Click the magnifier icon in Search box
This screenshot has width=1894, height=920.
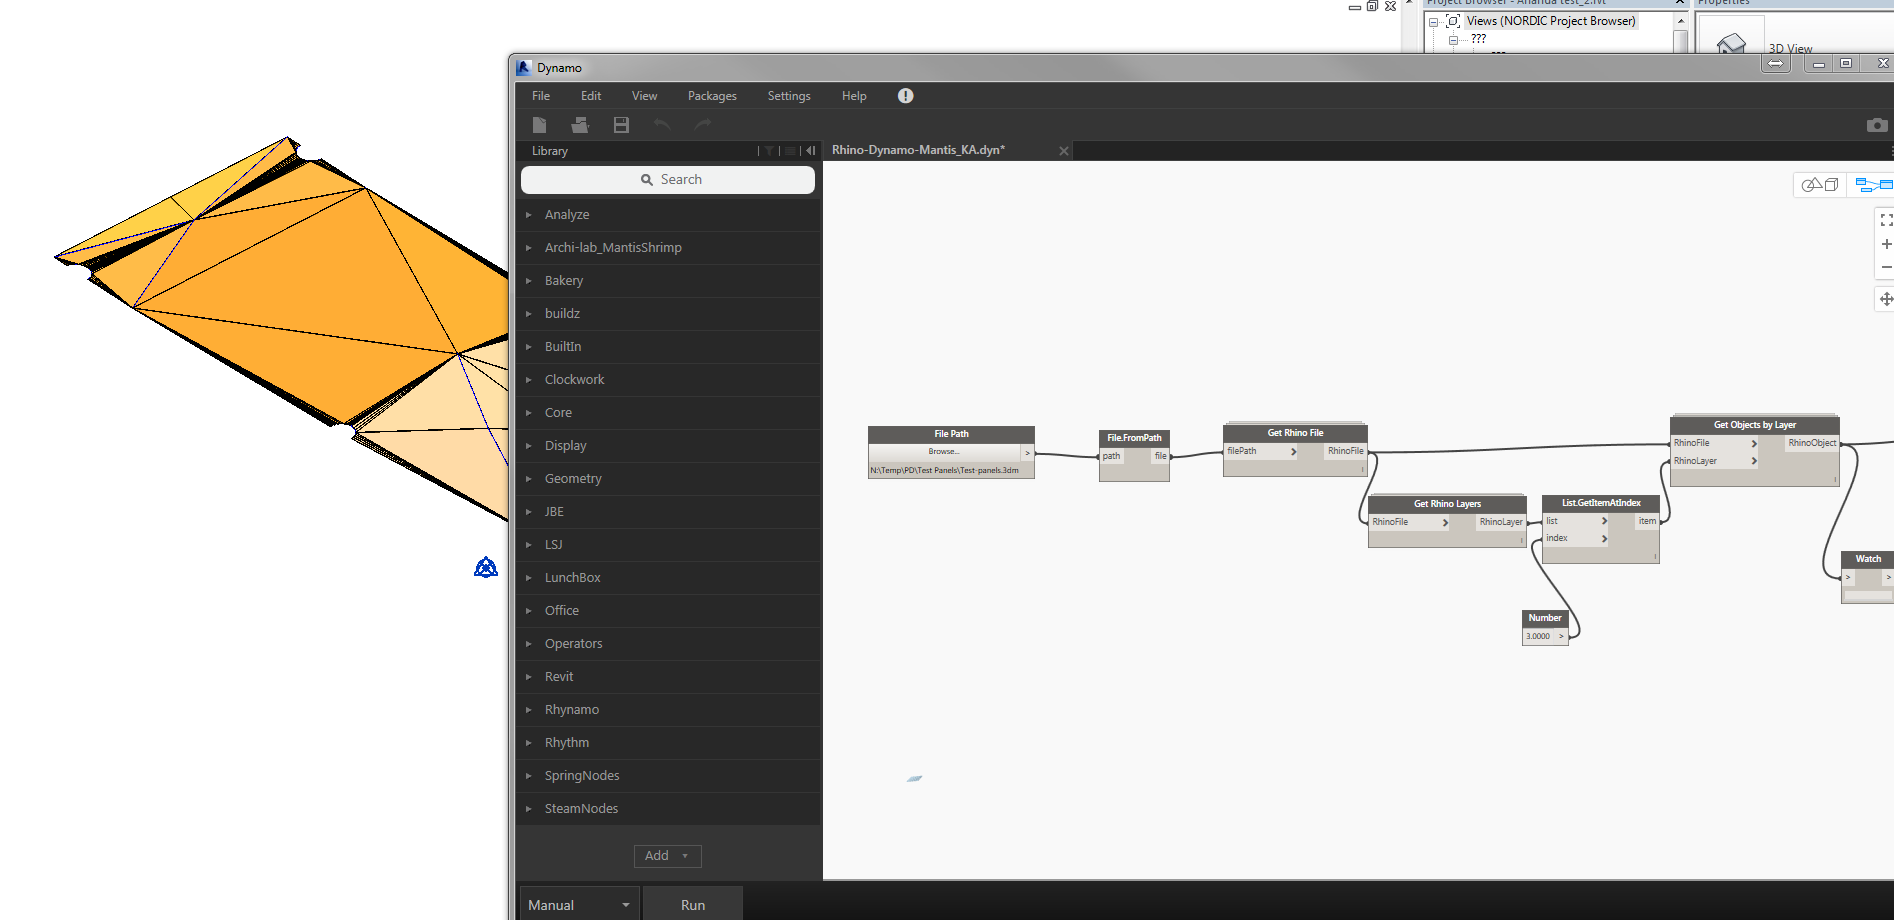(x=647, y=180)
